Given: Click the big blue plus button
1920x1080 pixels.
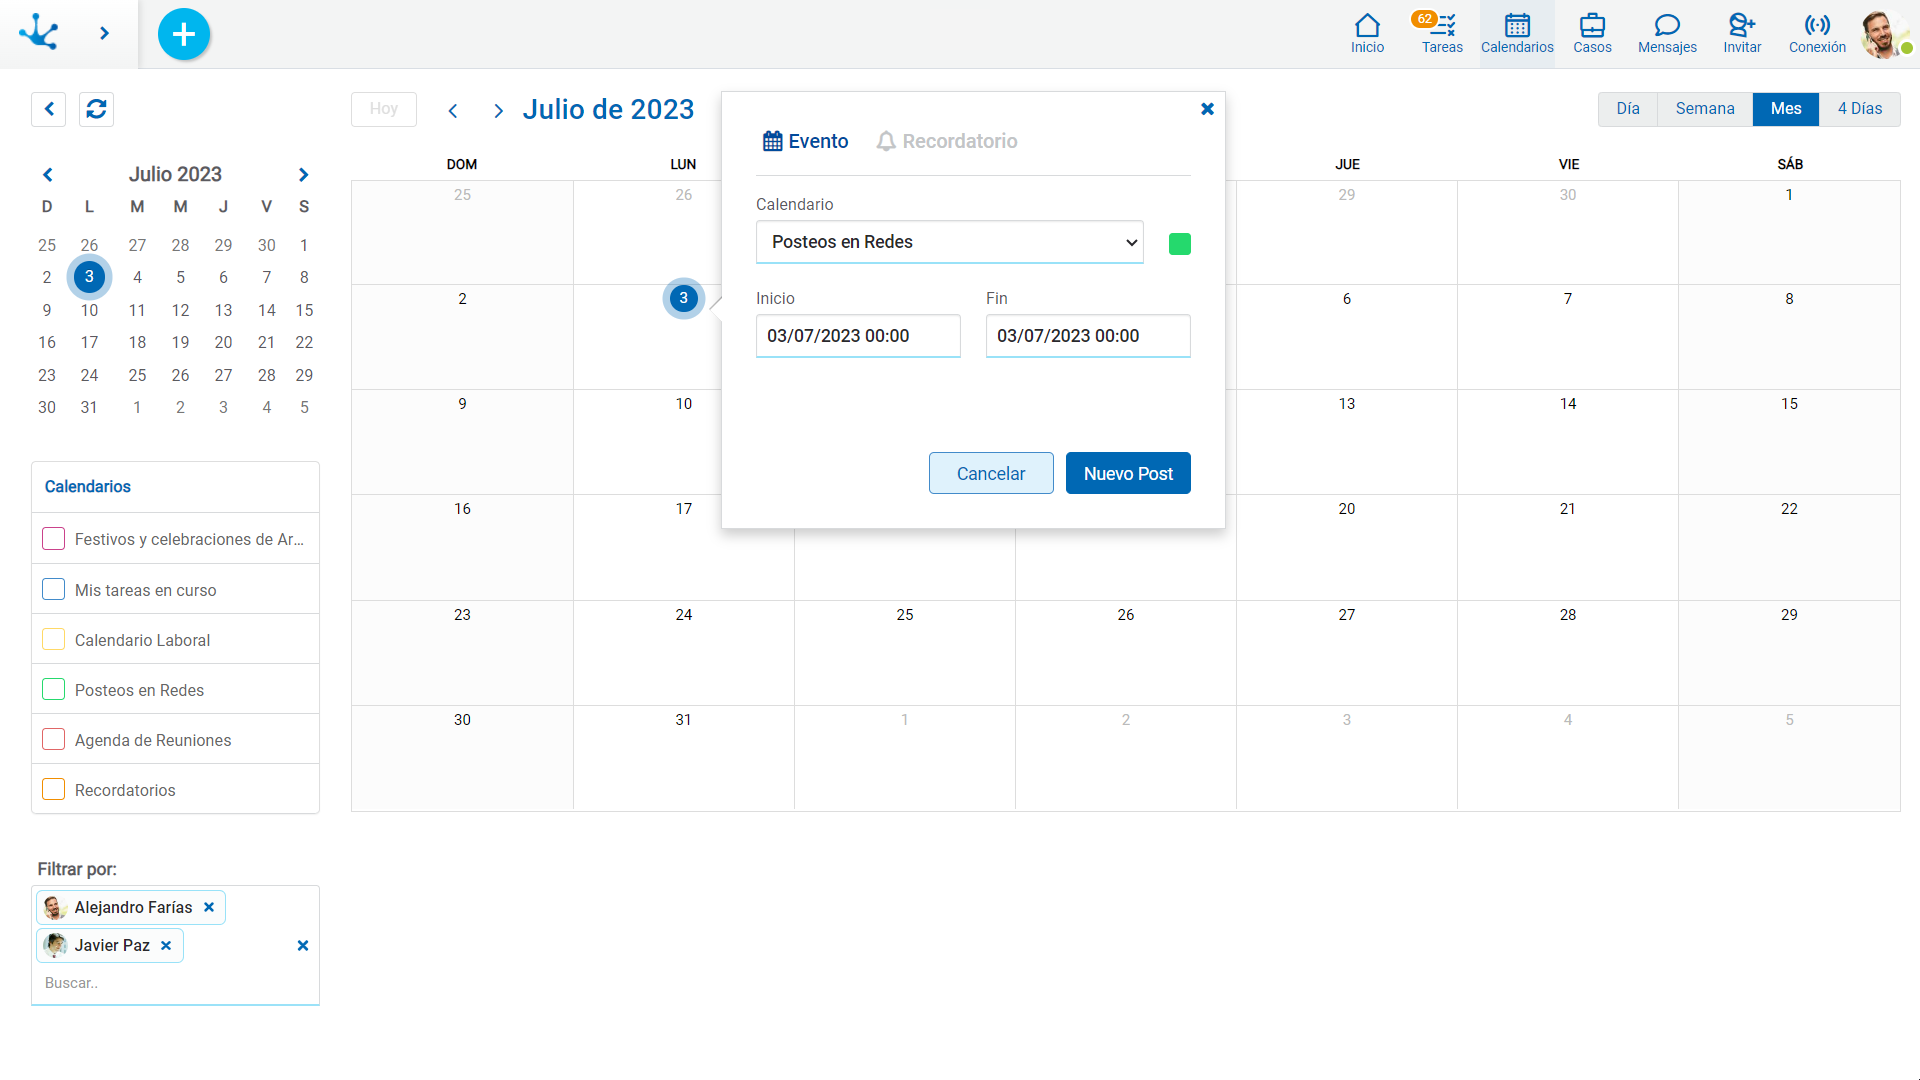Looking at the screenshot, I should pyautogui.click(x=183, y=34).
